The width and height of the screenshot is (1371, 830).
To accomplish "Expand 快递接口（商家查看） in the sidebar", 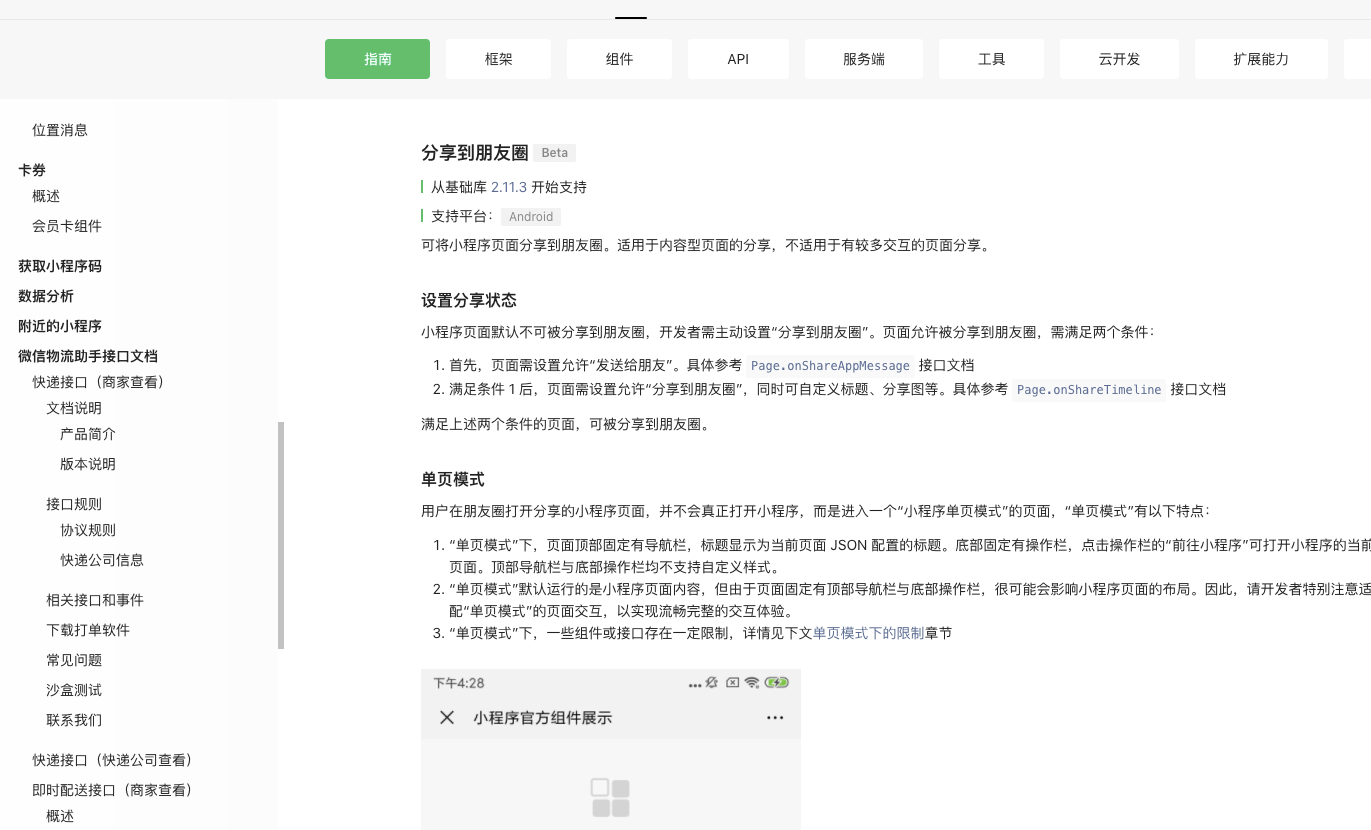I will tap(98, 382).
